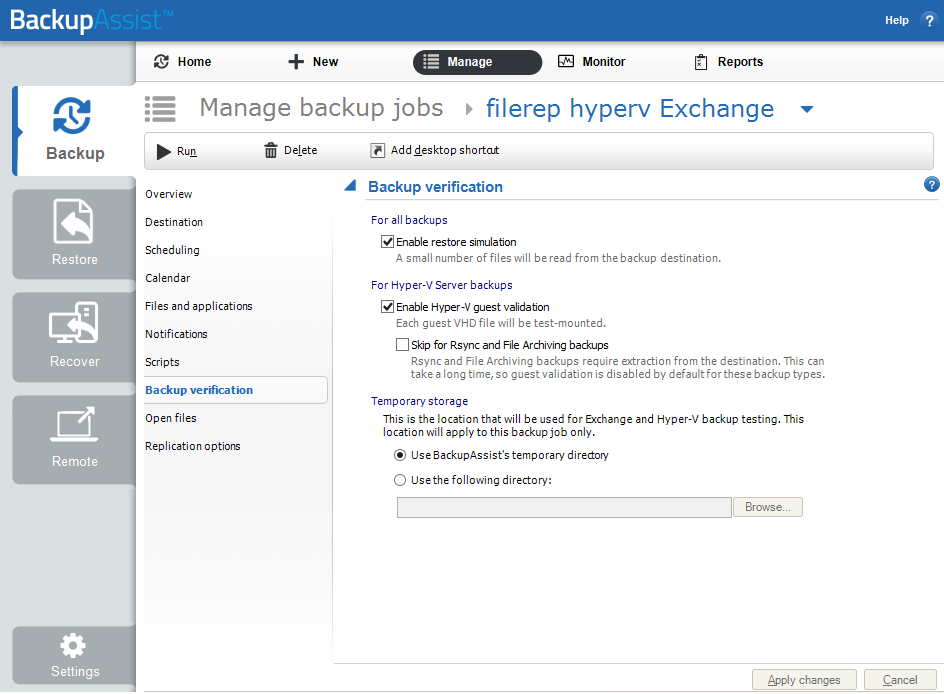
Task: Click the question mark Help icon in the header
Action: (x=929, y=20)
